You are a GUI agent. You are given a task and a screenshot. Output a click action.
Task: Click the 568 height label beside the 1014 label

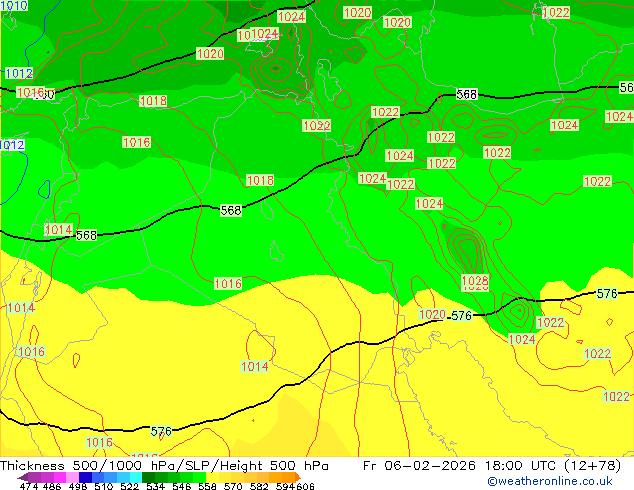coord(86,235)
